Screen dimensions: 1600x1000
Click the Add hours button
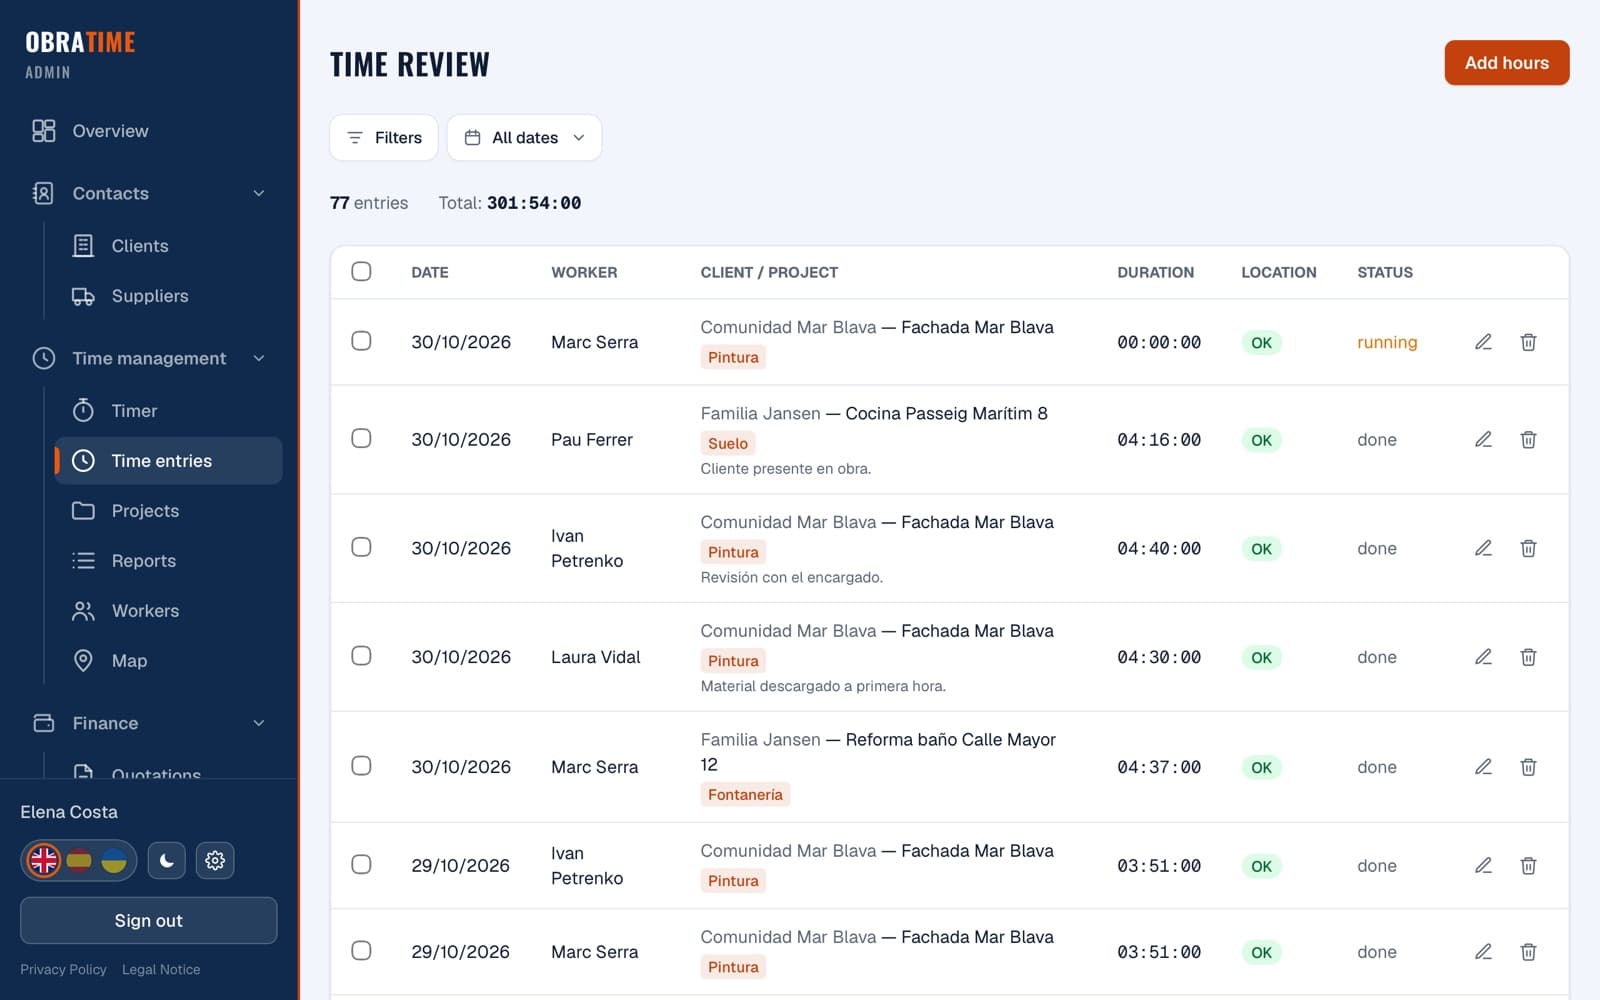click(1506, 63)
